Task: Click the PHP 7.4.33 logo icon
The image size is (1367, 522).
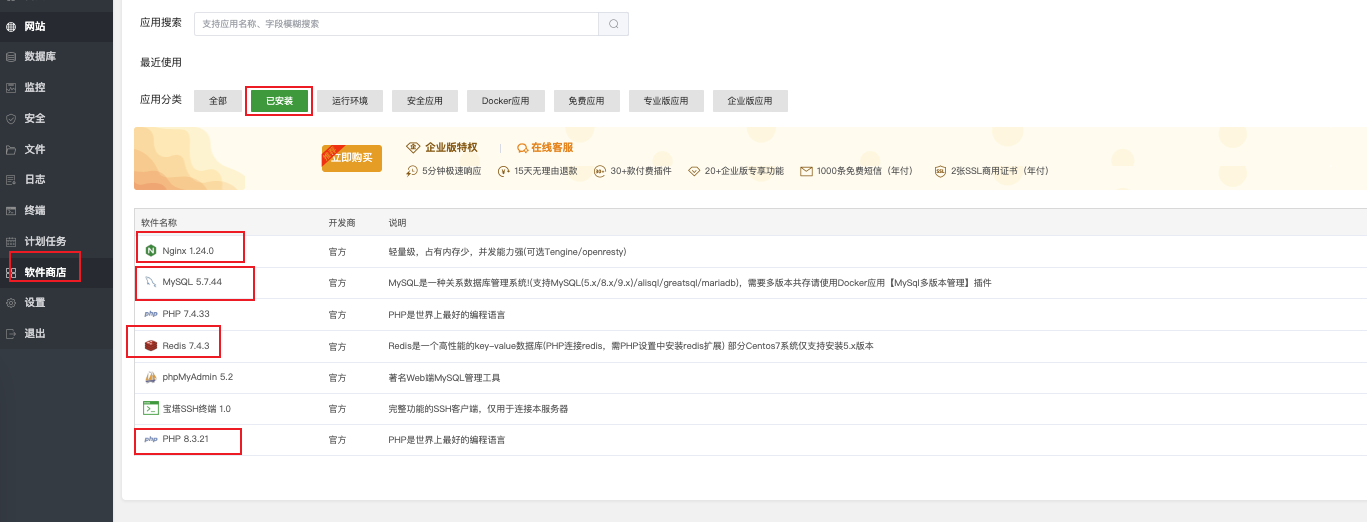Action: click(151, 314)
